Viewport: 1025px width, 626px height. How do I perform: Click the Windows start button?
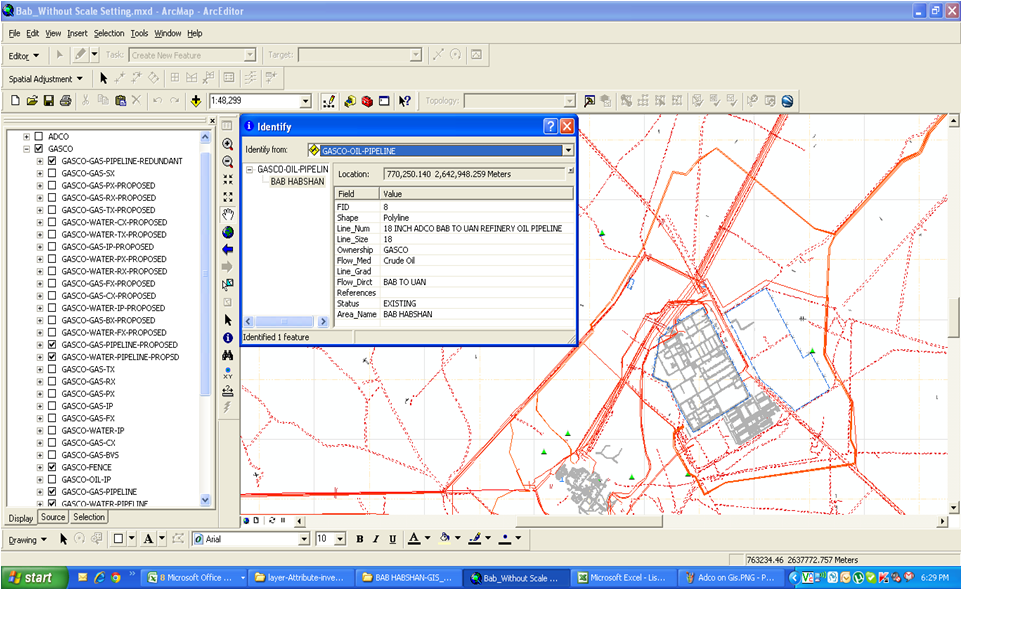[x=35, y=578]
